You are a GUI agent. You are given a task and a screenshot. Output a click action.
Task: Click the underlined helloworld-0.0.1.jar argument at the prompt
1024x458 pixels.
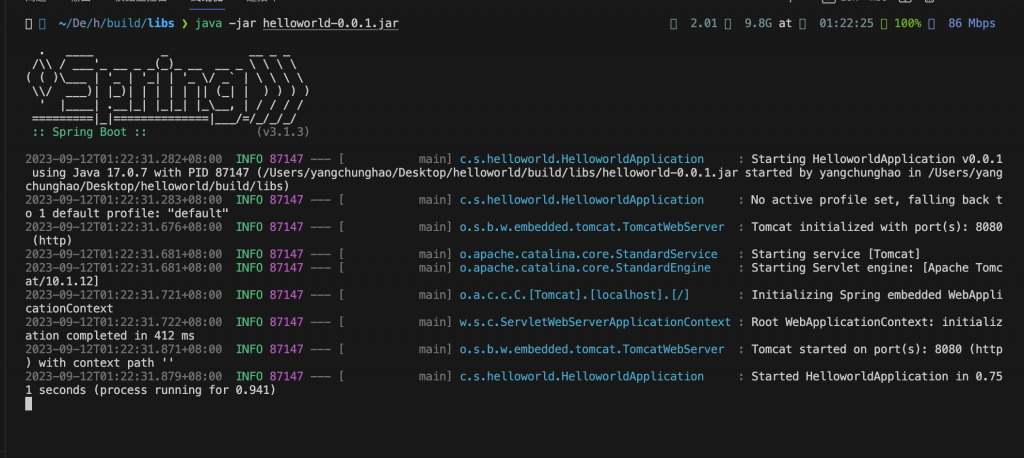[330, 24]
